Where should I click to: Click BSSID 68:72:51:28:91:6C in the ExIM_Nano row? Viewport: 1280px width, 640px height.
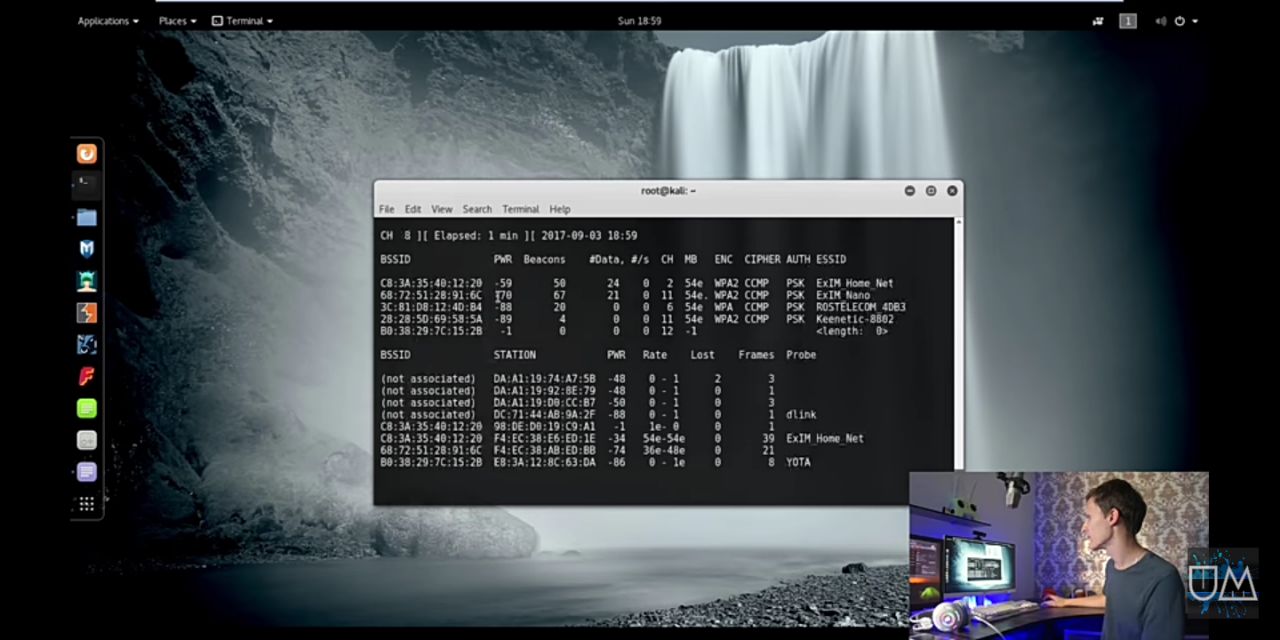click(431, 295)
